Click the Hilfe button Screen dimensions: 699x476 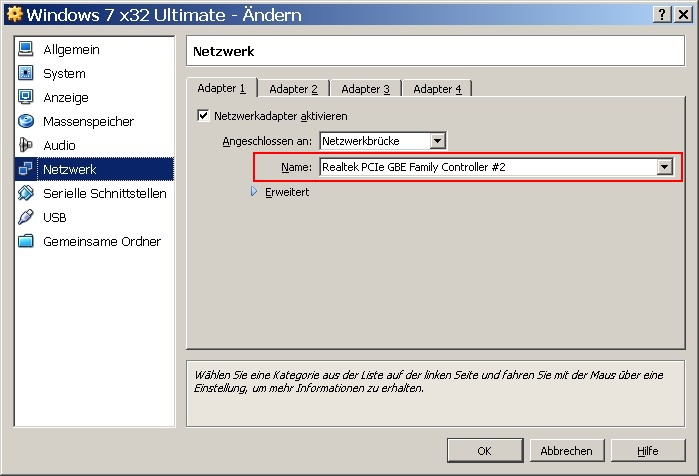(x=648, y=451)
